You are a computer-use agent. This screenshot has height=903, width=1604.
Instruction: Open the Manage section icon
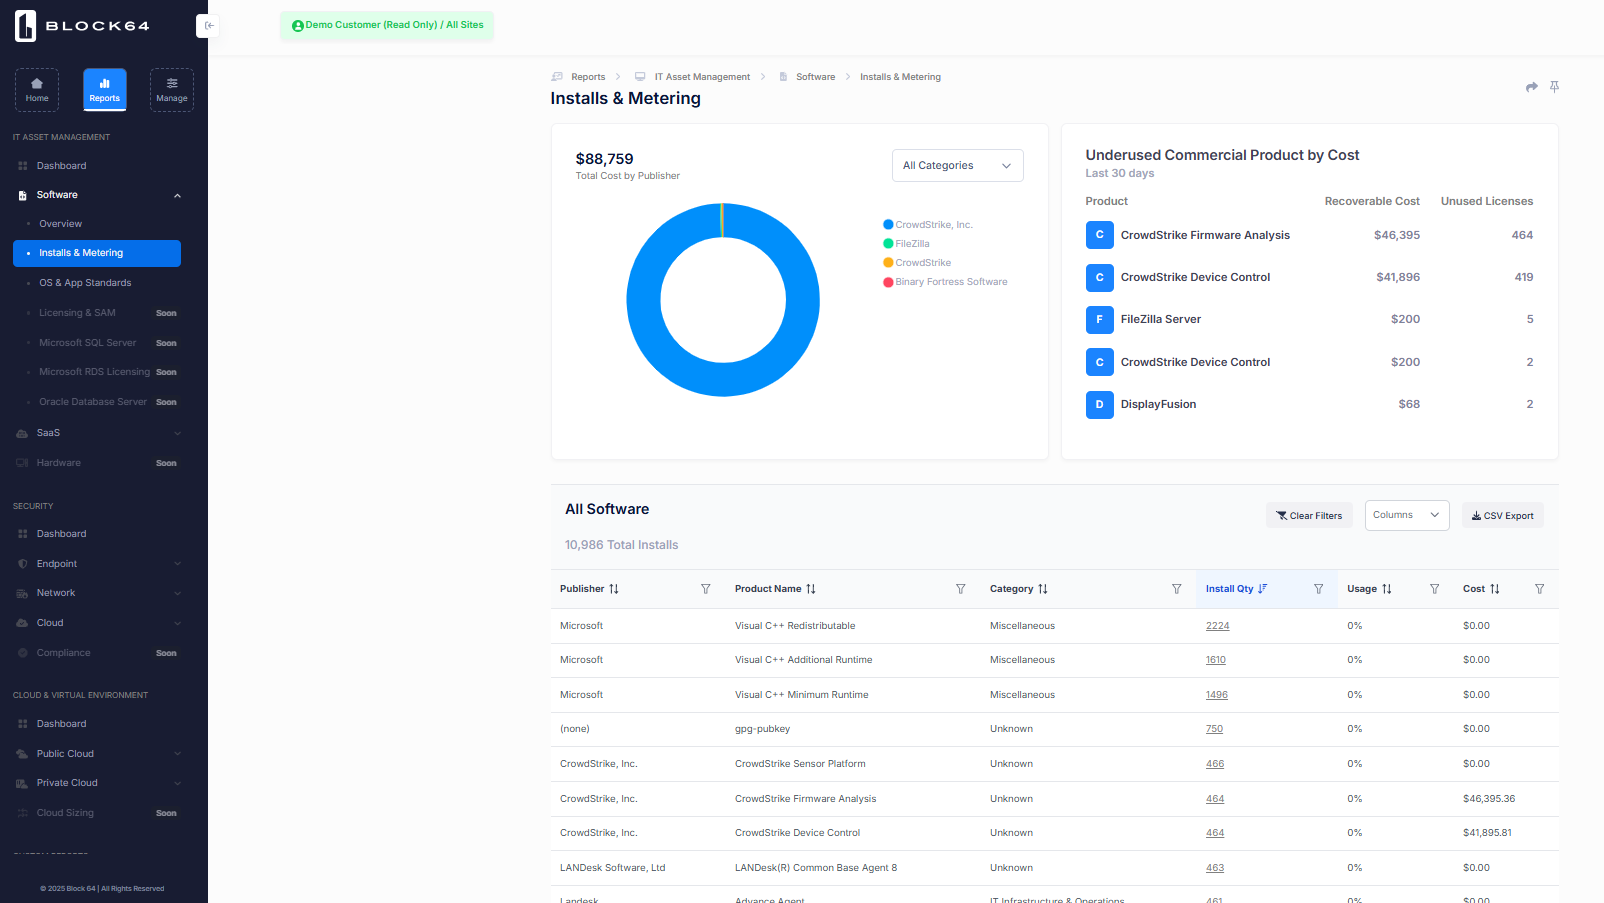point(172,89)
